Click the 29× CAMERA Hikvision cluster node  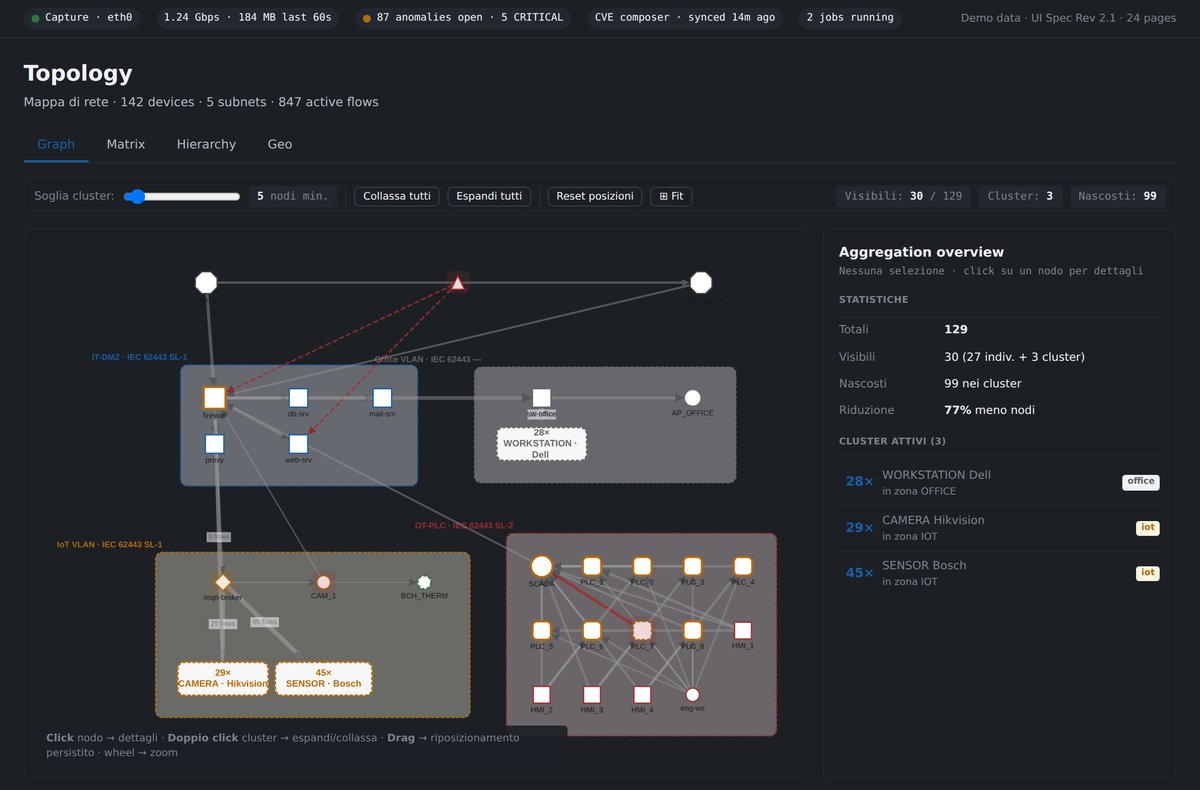(x=223, y=678)
